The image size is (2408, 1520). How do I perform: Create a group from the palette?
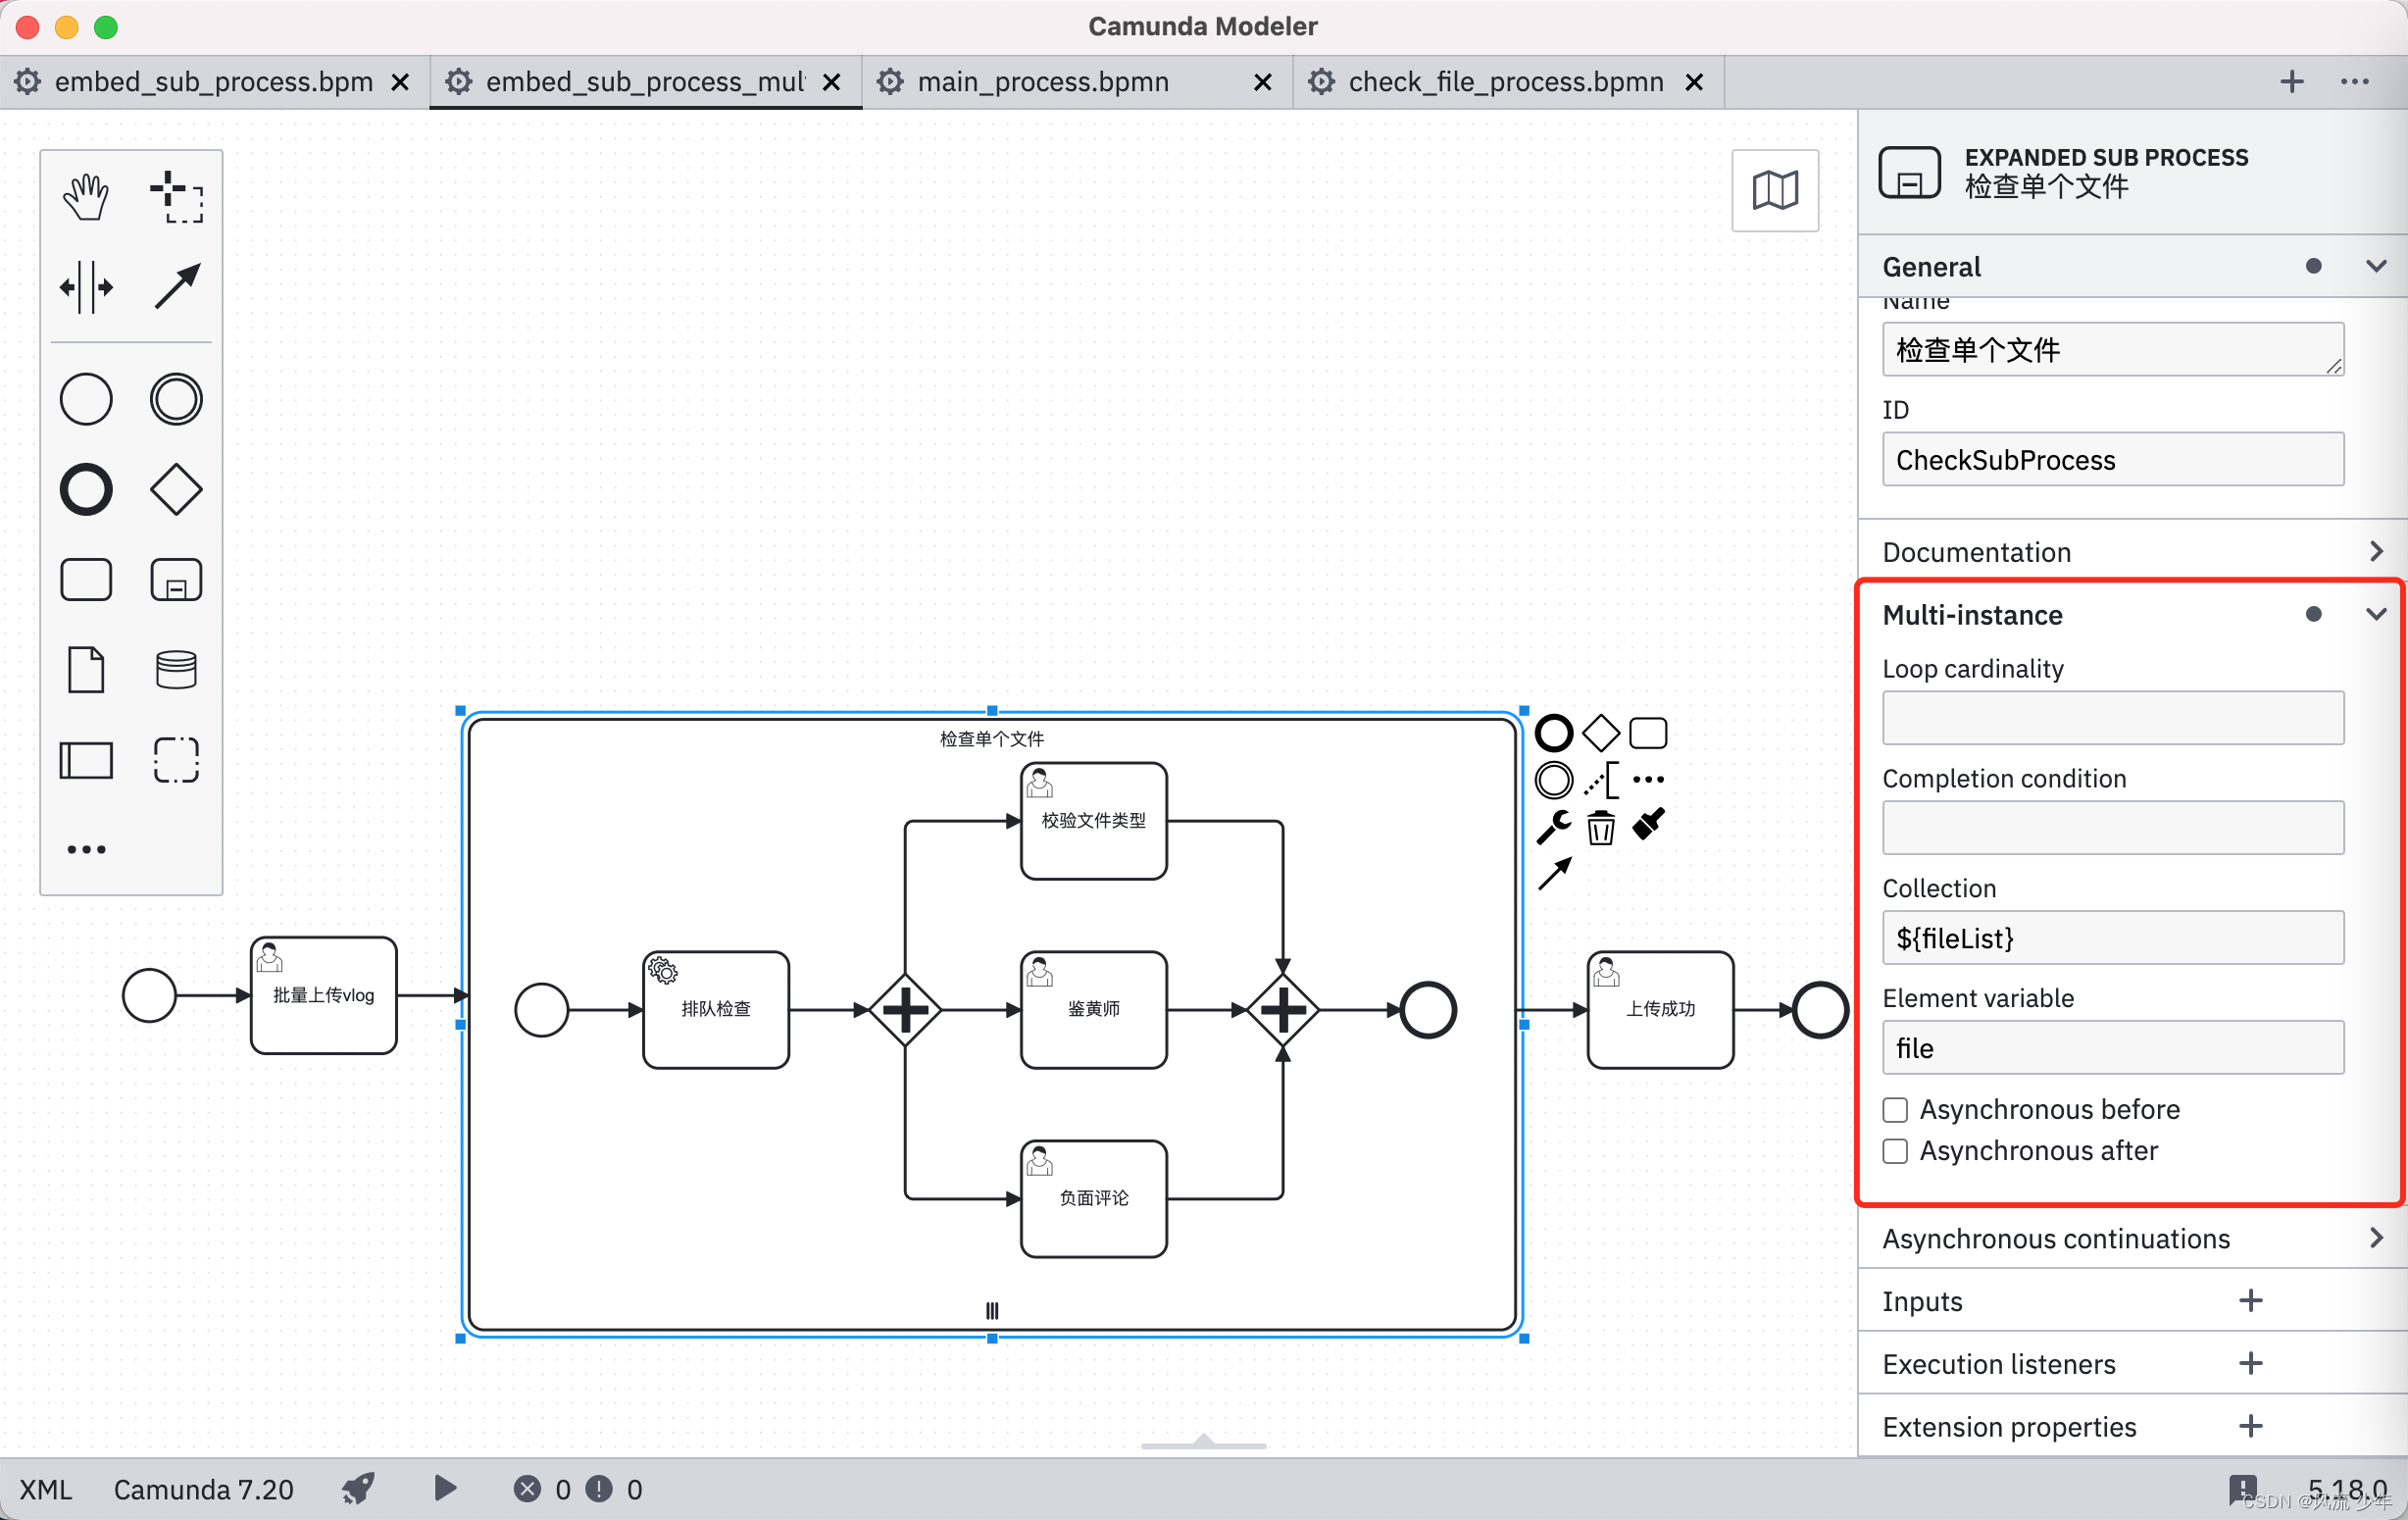point(176,760)
